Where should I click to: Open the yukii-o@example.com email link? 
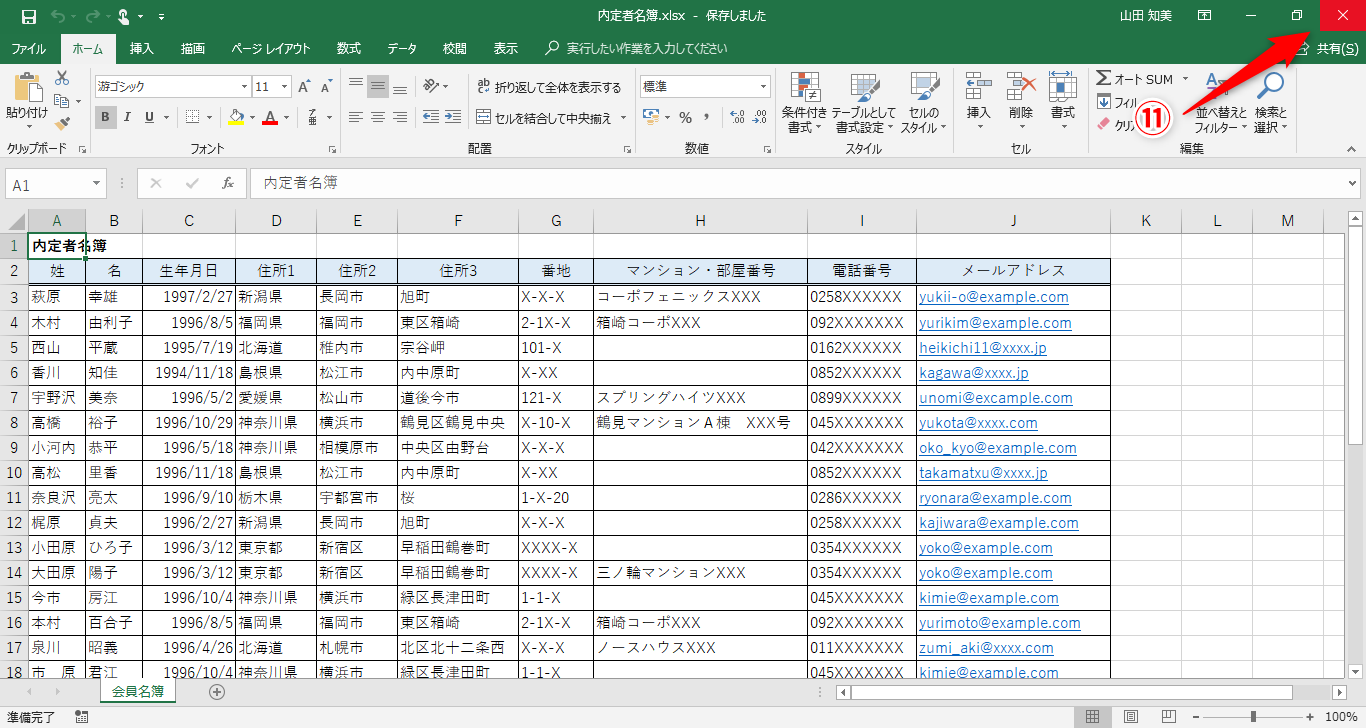(994, 297)
